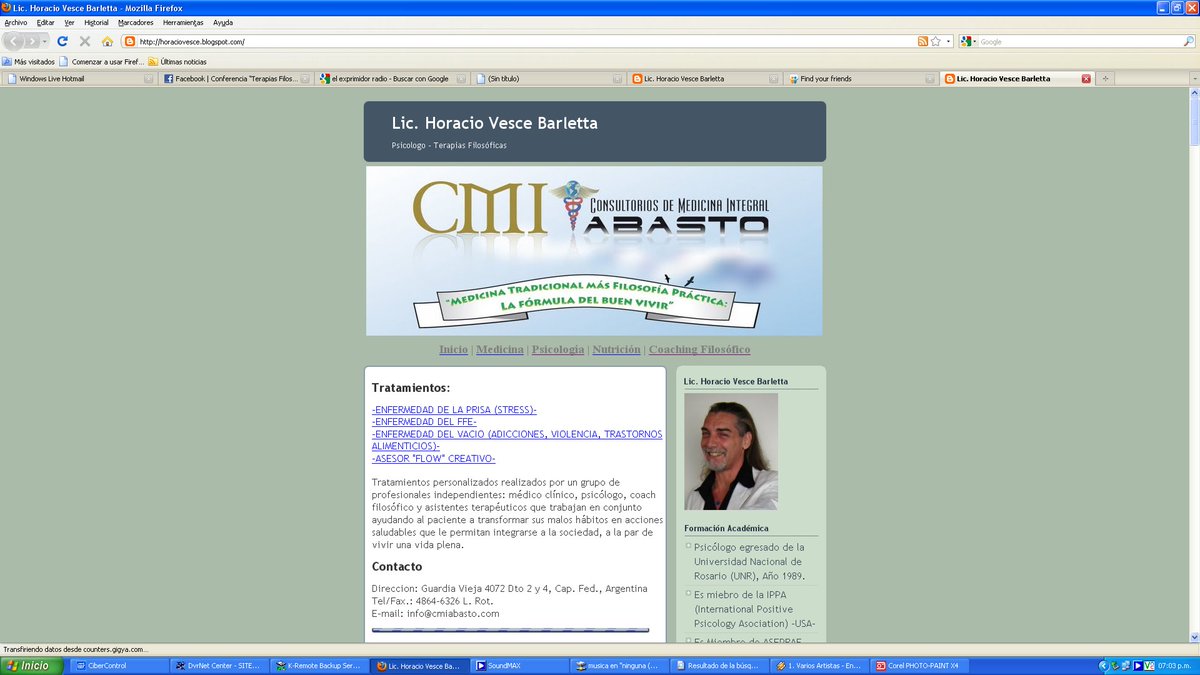Click the vertical scrollbar up arrow
The image size is (1200, 675).
click(1193, 93)
